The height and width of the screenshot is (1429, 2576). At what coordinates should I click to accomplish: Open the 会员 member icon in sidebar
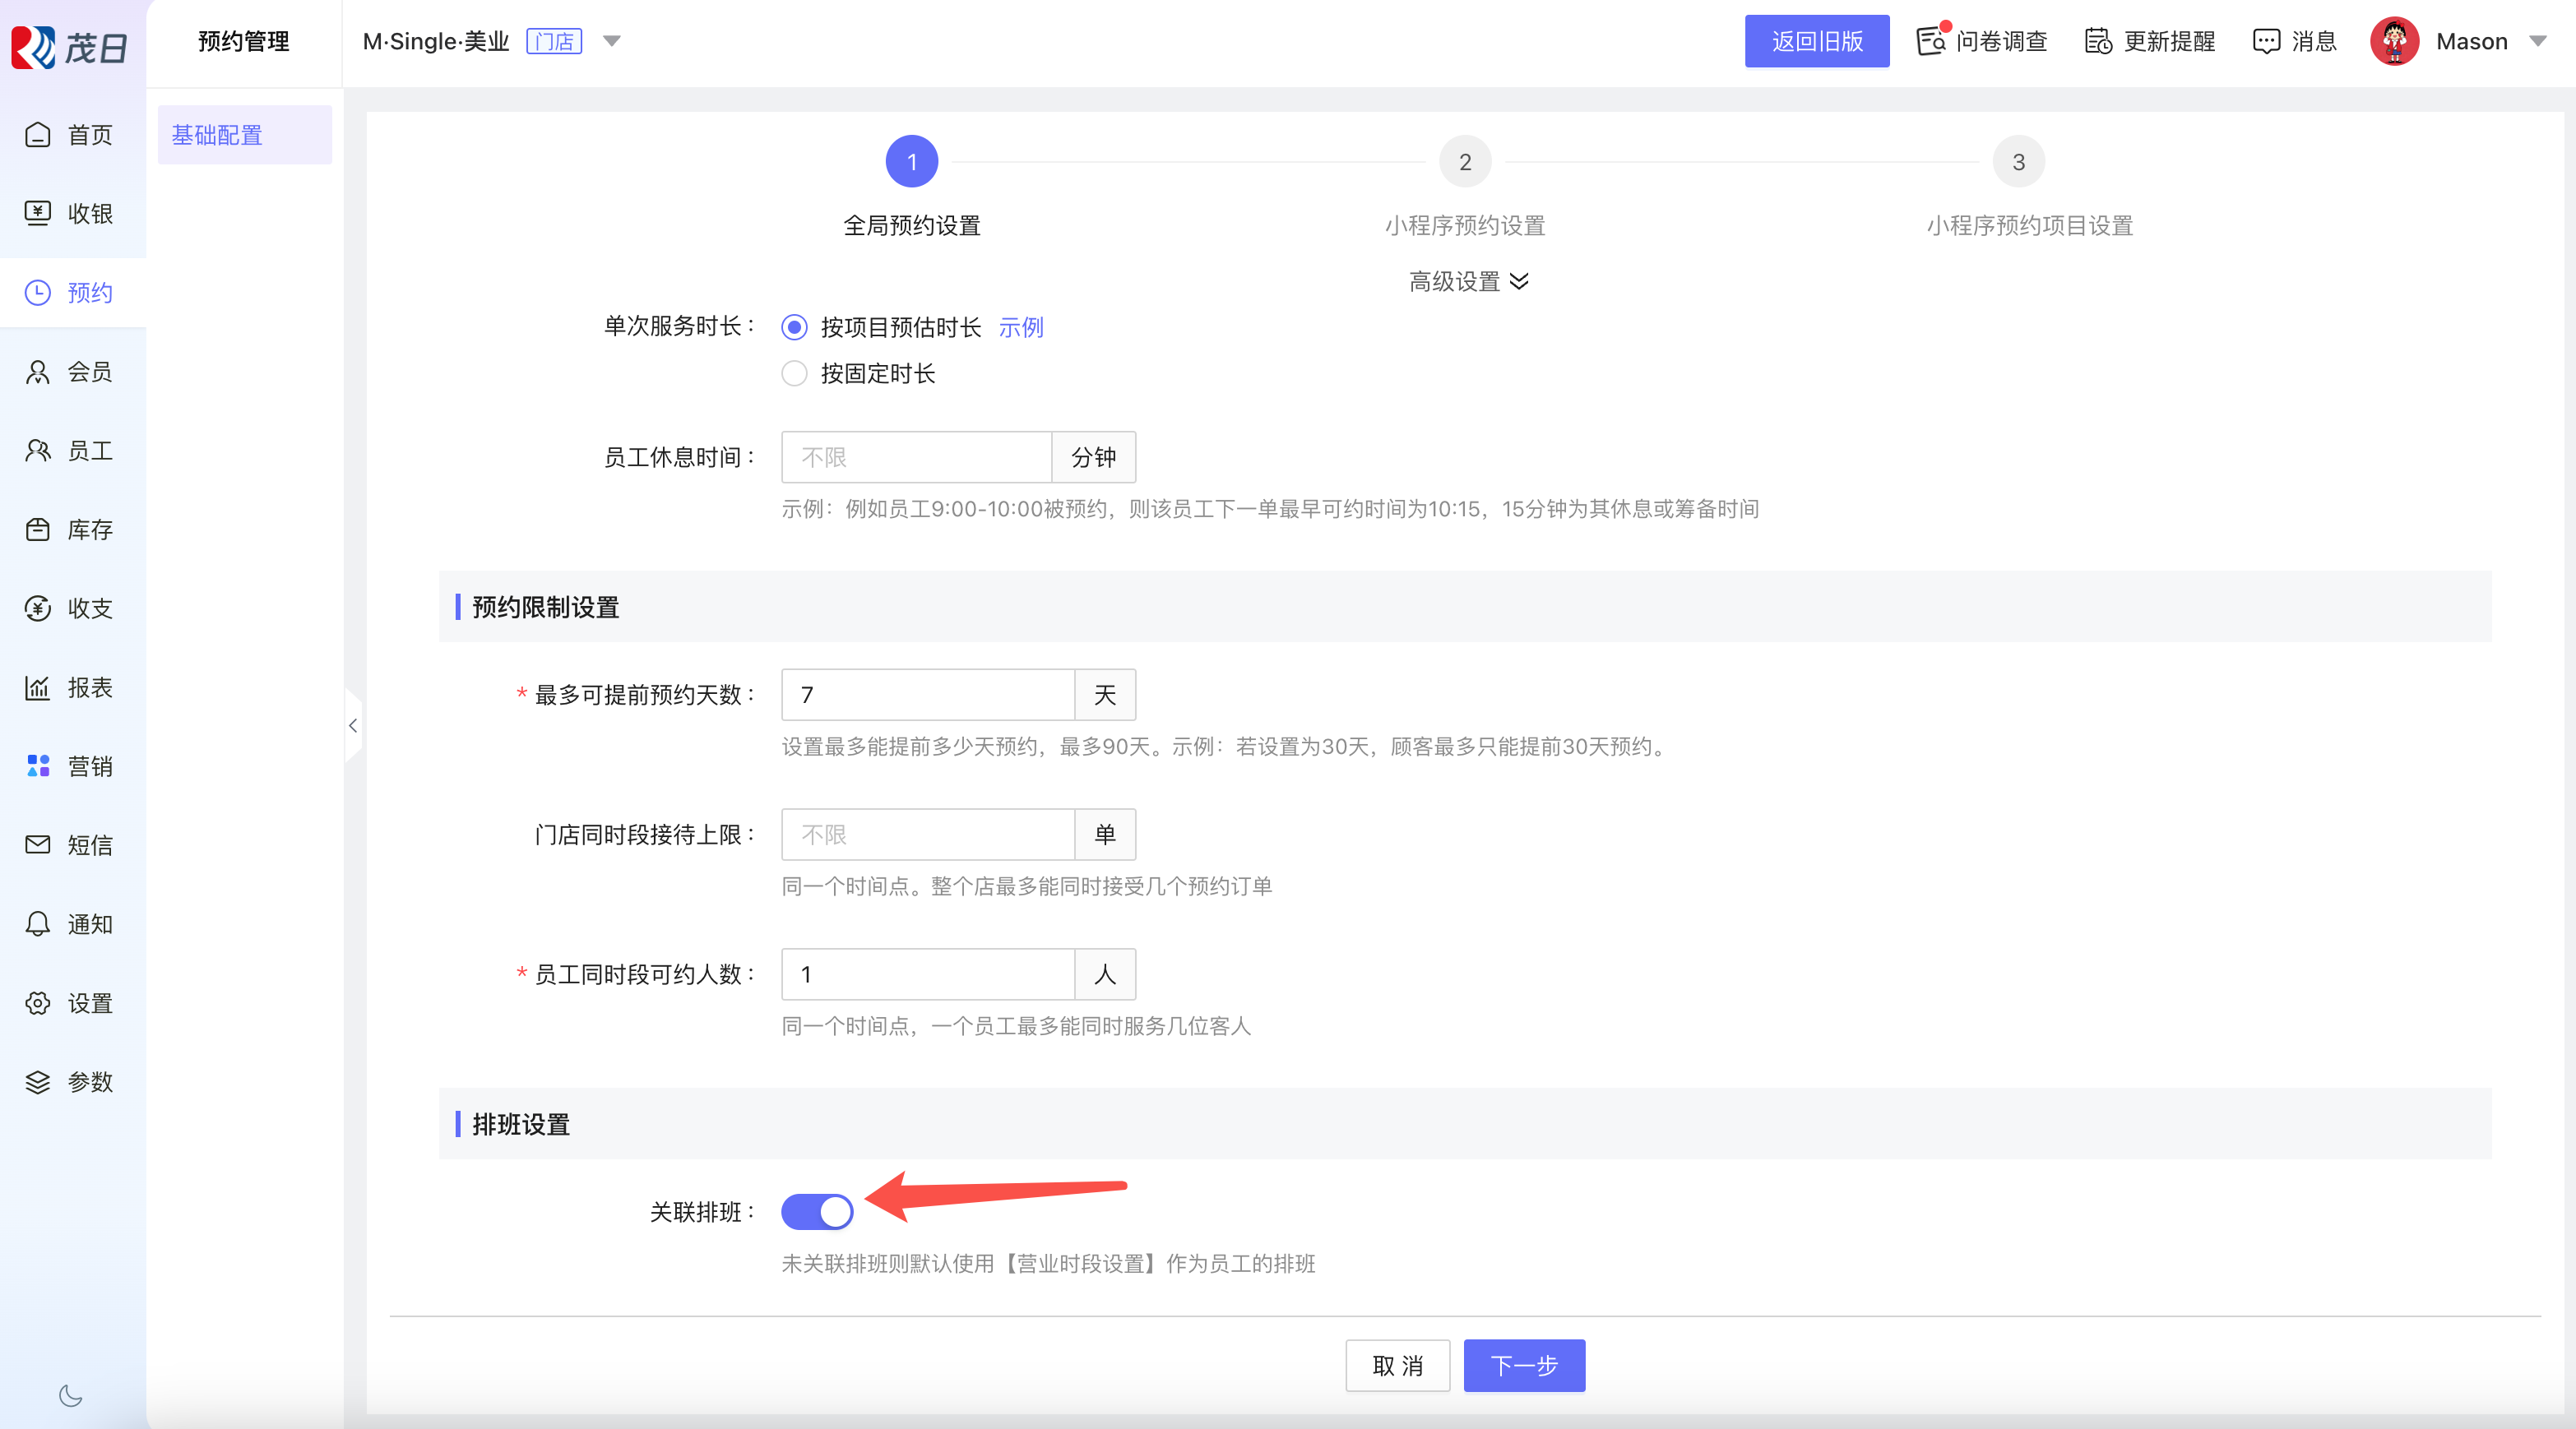[x=38, y=372]
